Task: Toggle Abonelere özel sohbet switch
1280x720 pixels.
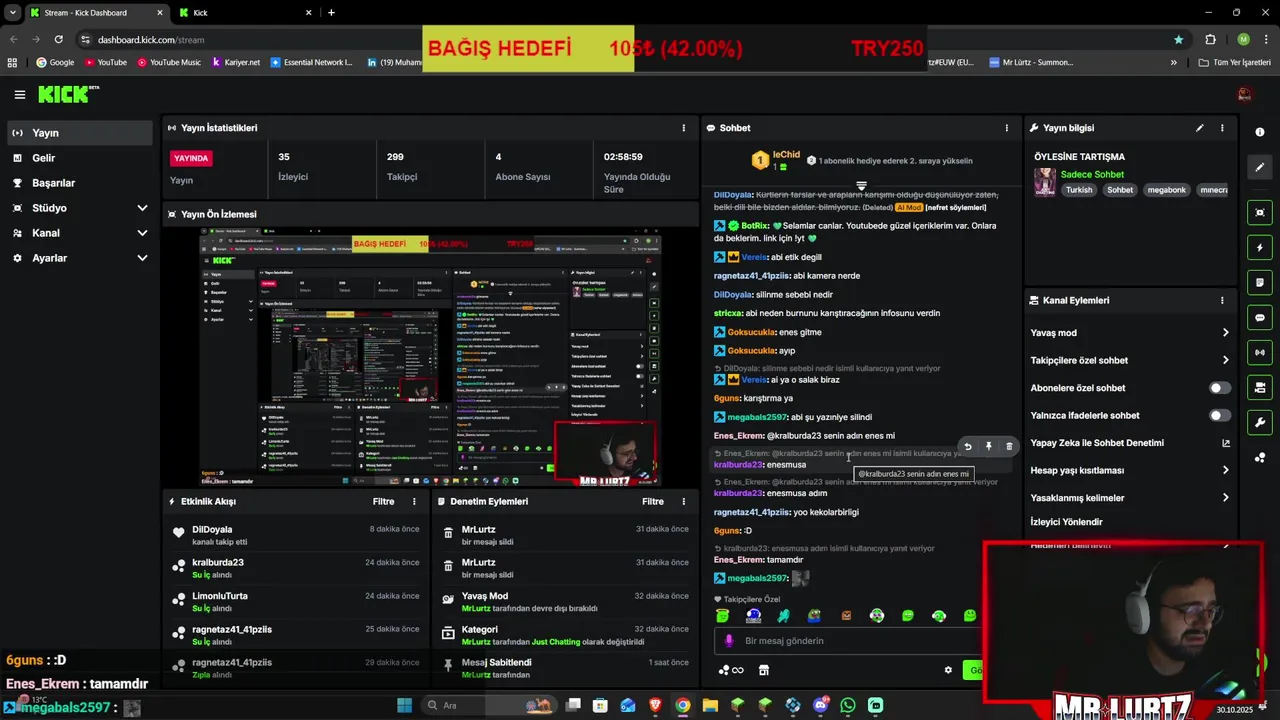Action: (x=1220, y=388)
